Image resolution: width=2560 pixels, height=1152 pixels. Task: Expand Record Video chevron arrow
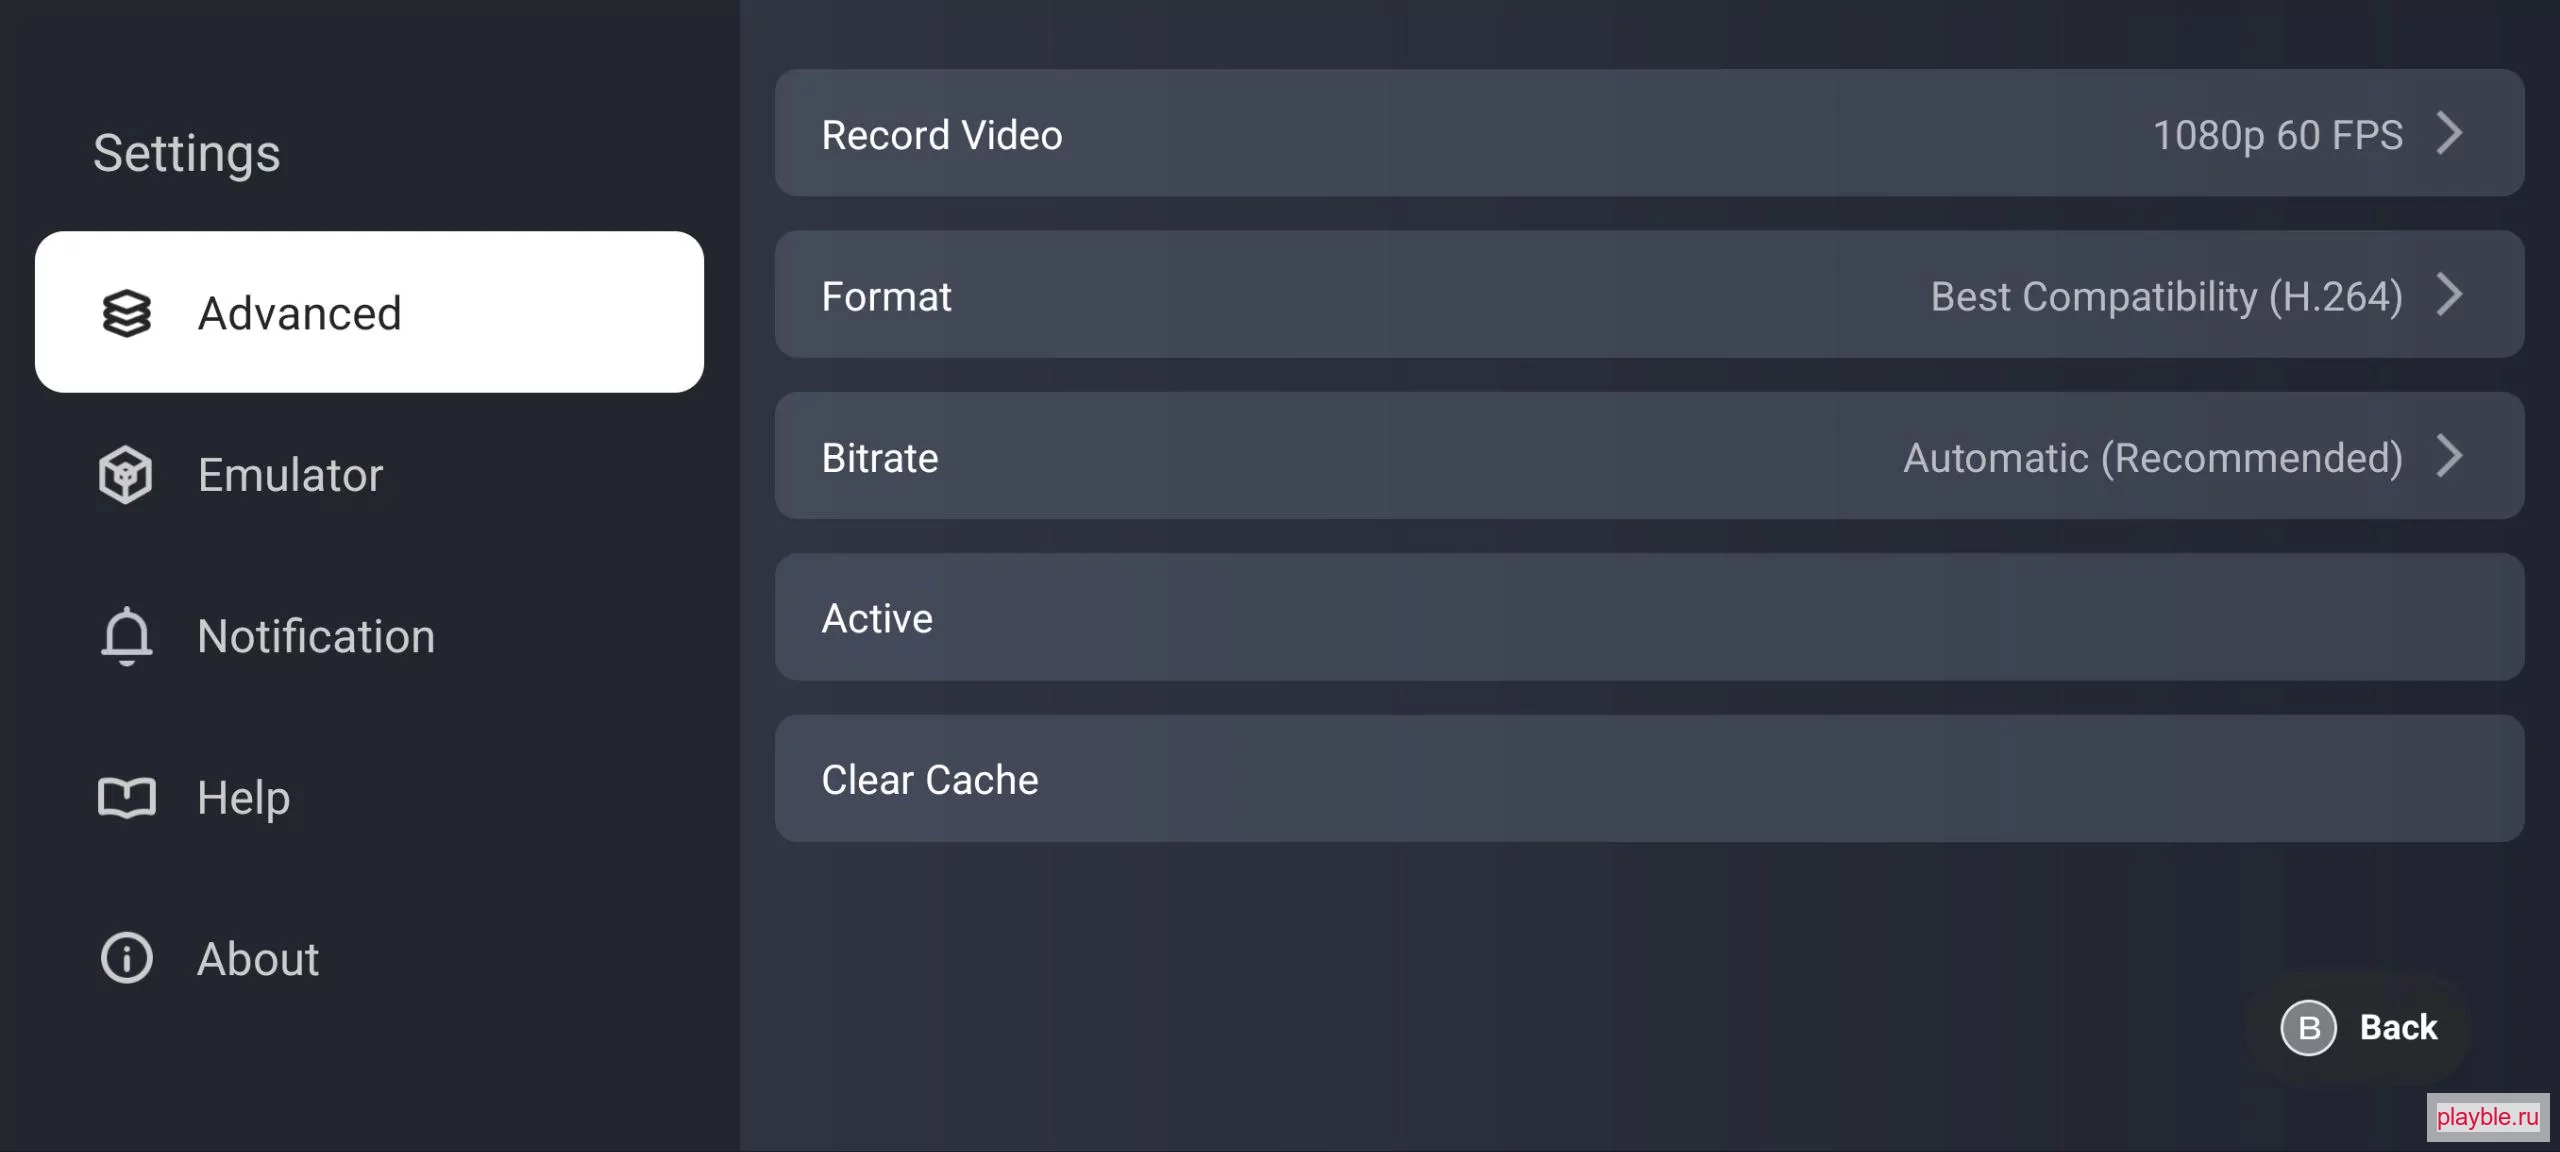click(2449, 133)
